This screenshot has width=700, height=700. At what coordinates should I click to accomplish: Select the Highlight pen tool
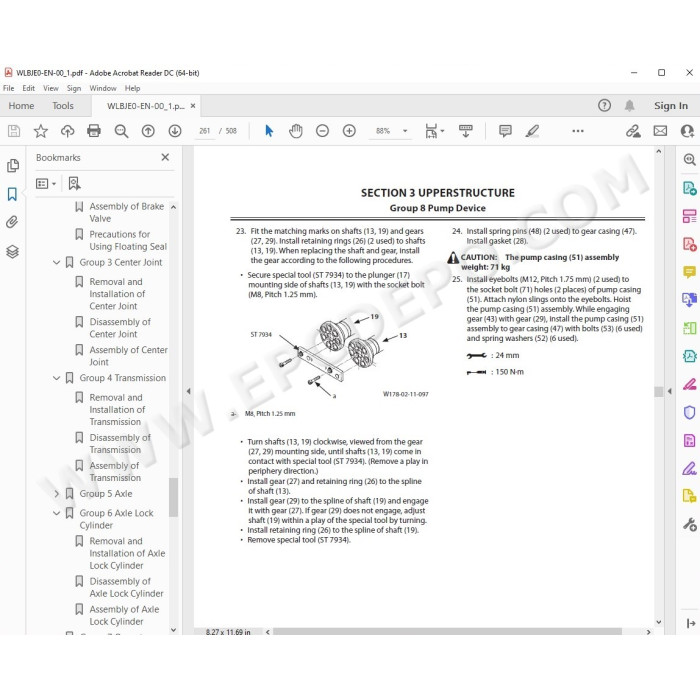coord(532,131)
